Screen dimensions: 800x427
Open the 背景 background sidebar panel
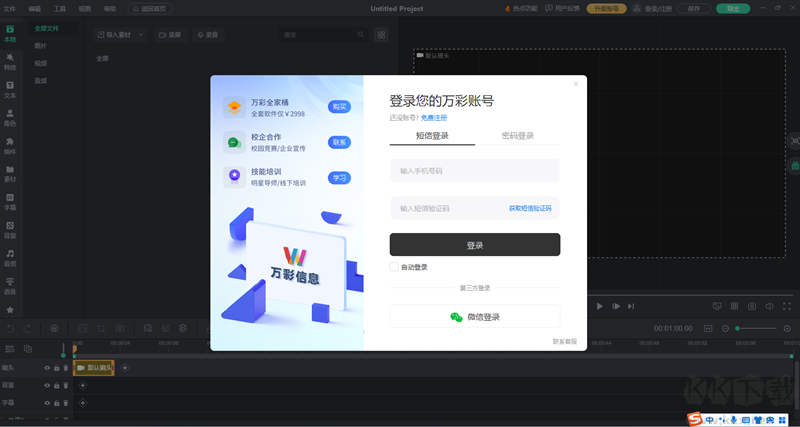tap(10, 230)
